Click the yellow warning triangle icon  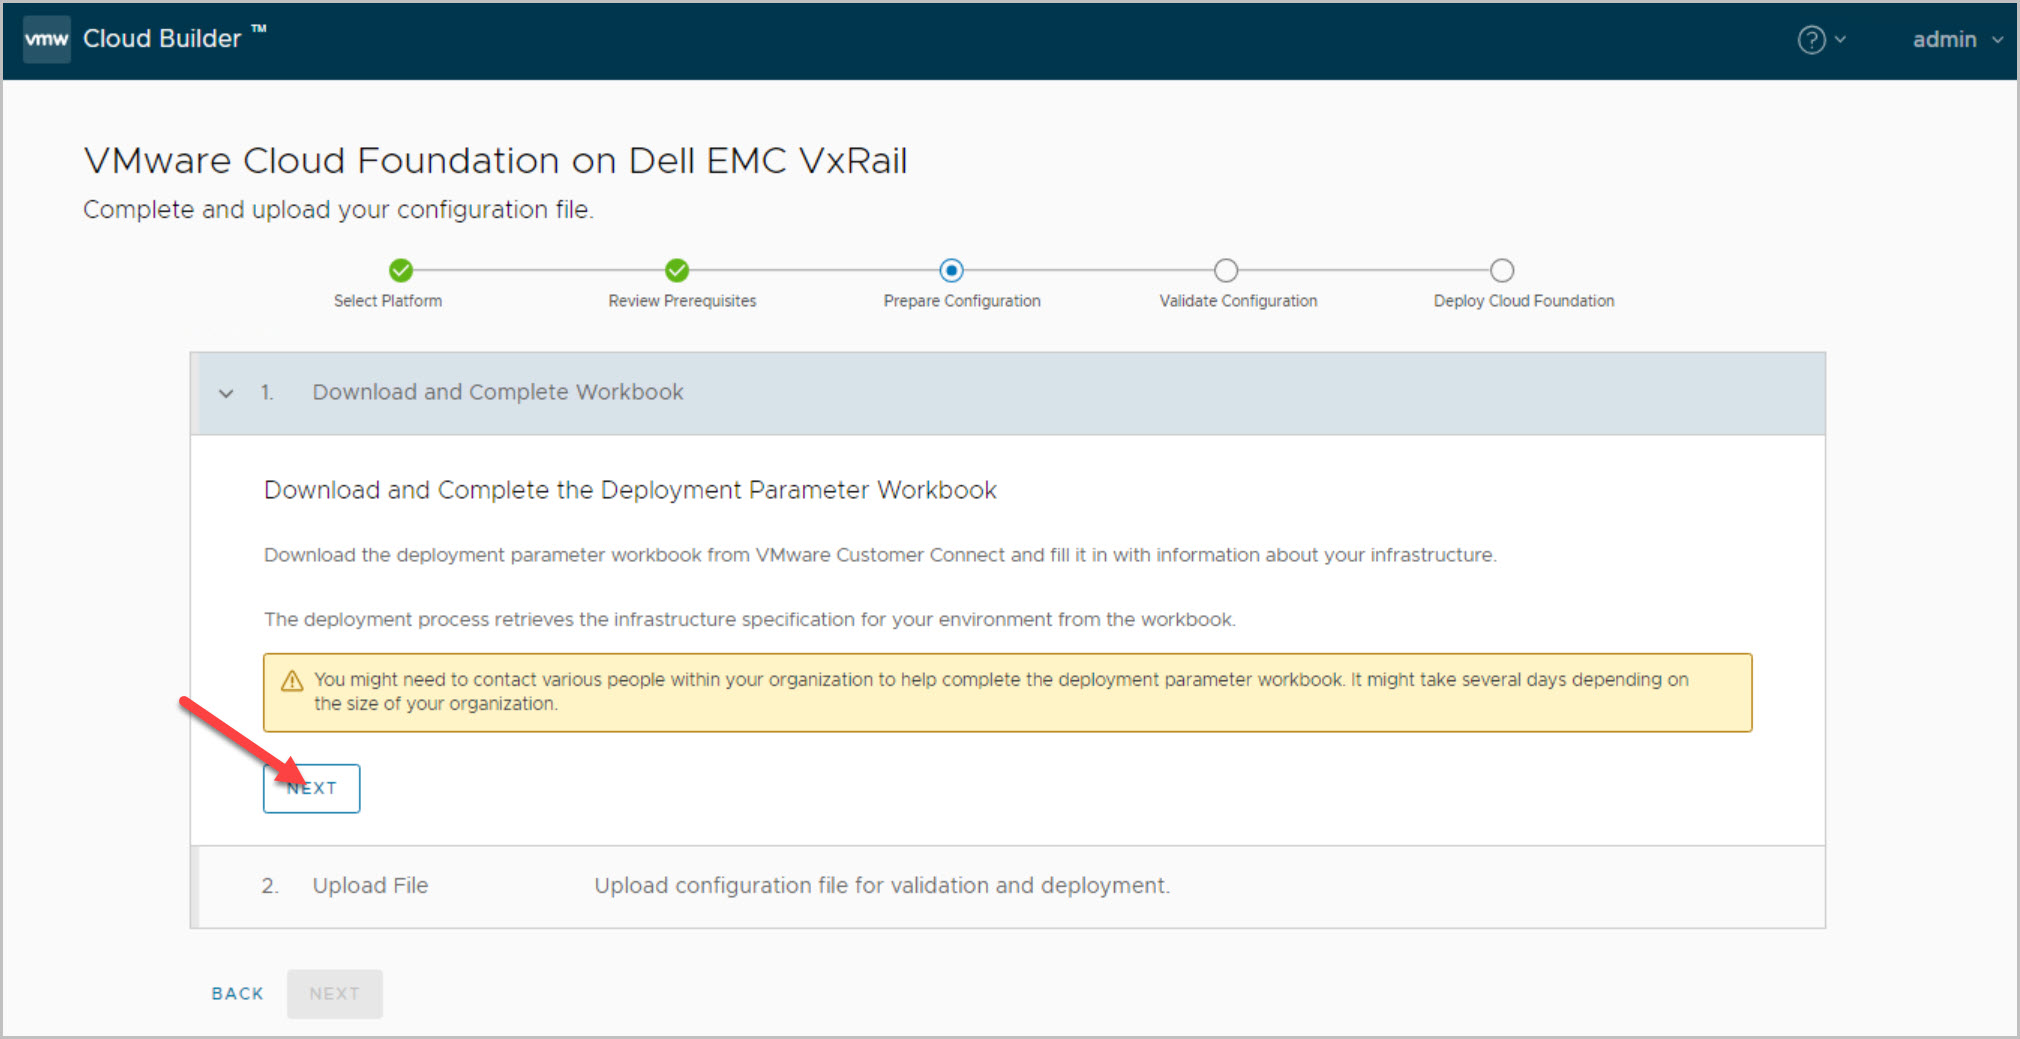tap(292, 681)
